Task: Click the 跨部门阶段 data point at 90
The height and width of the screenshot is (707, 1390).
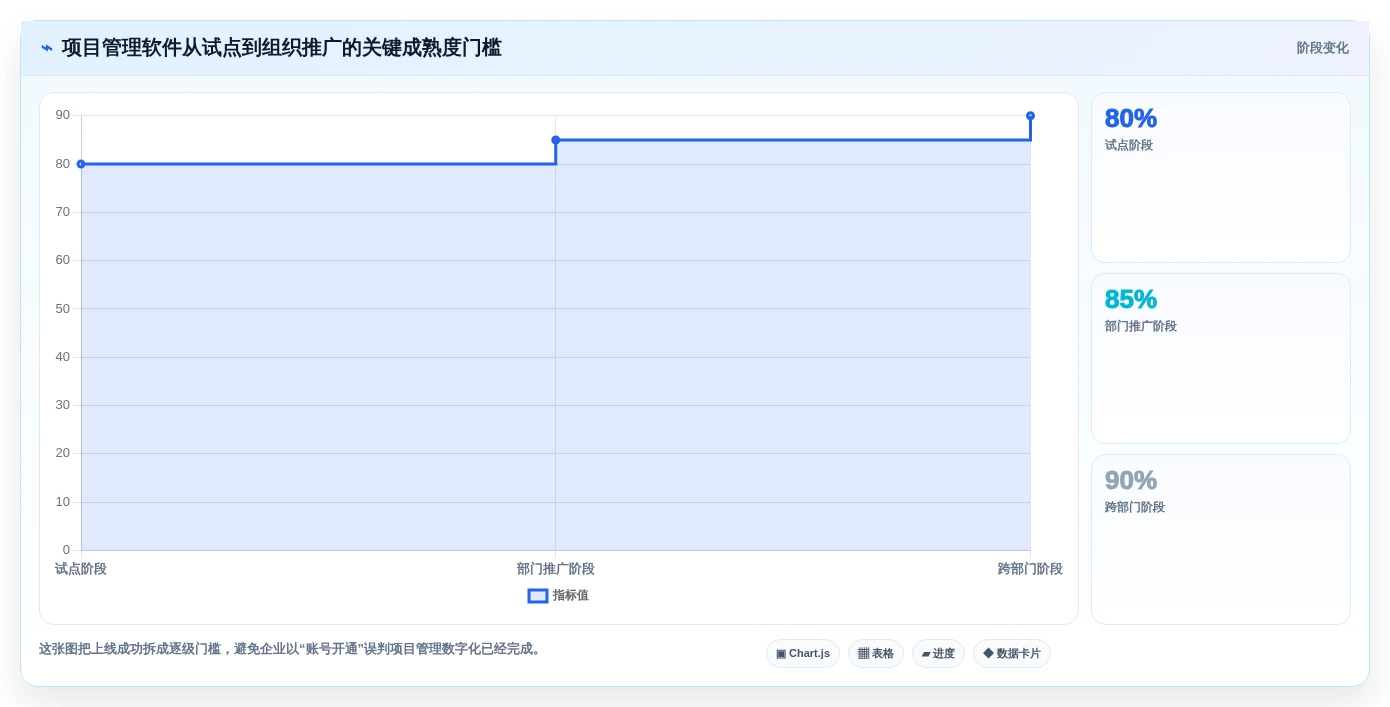Action: (x=1030, y=116)
